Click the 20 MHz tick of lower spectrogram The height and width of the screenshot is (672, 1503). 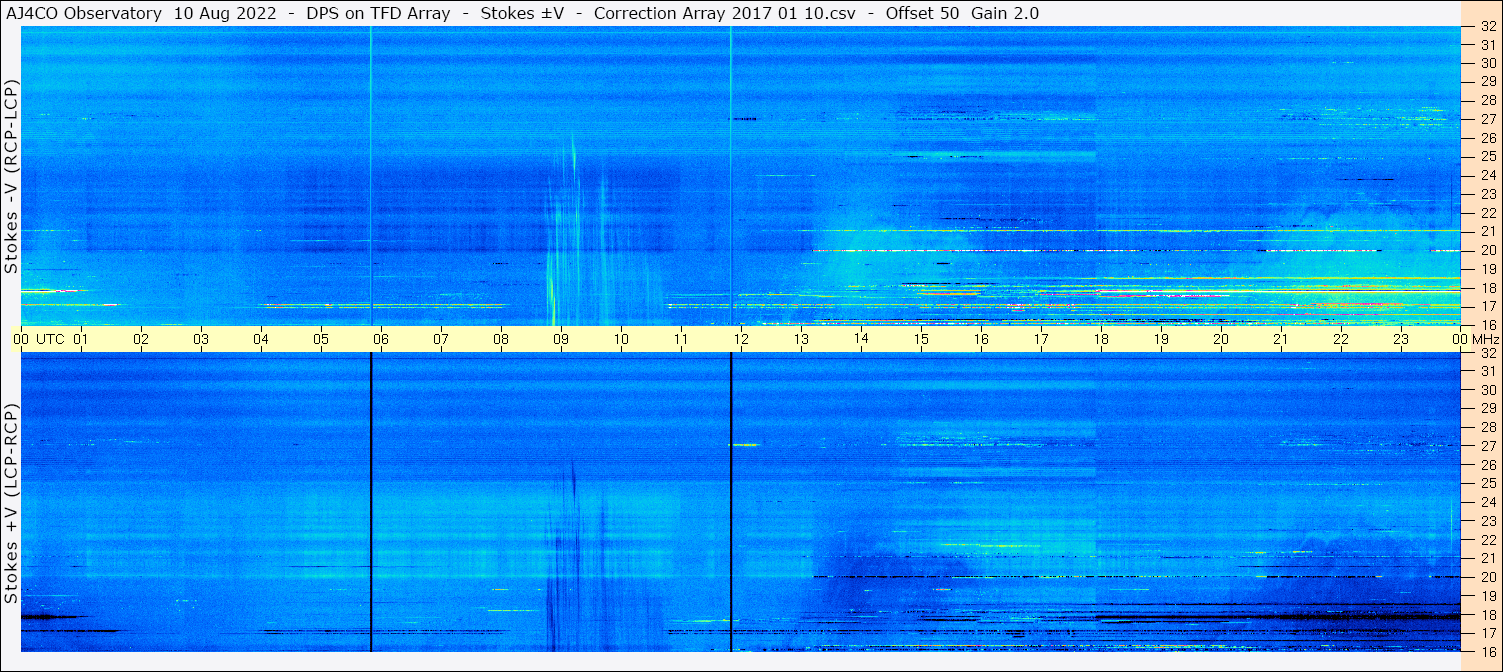(1487, 577)
